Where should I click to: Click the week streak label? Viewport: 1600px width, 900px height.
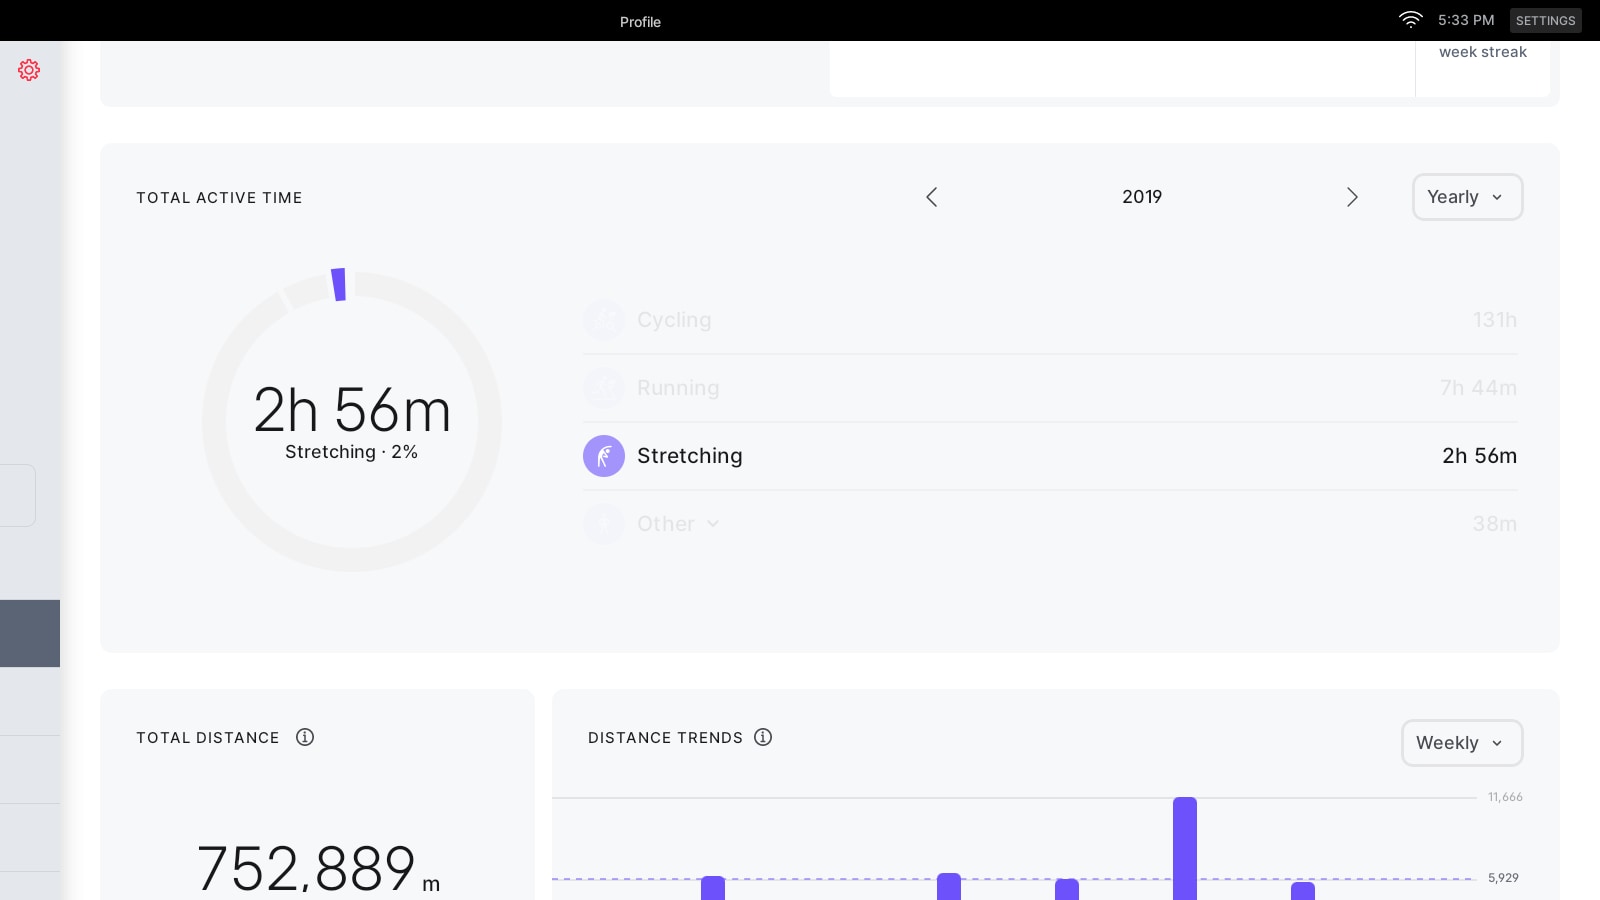(1483, 52)
